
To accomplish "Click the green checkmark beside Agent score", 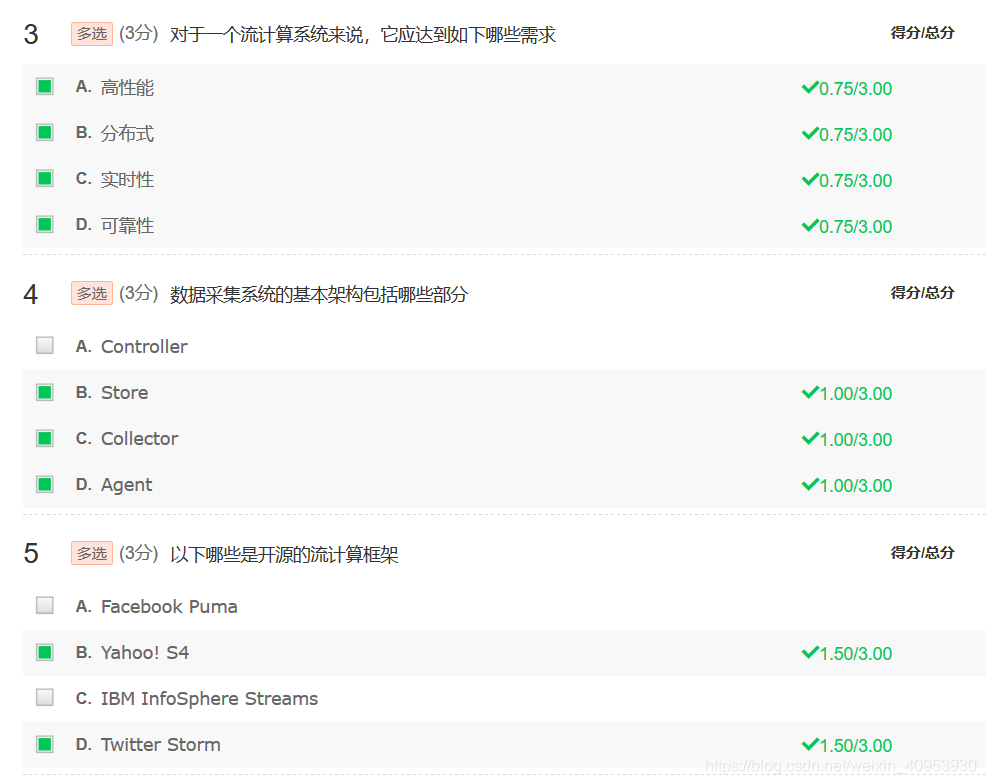I will (x=810, y=484).
